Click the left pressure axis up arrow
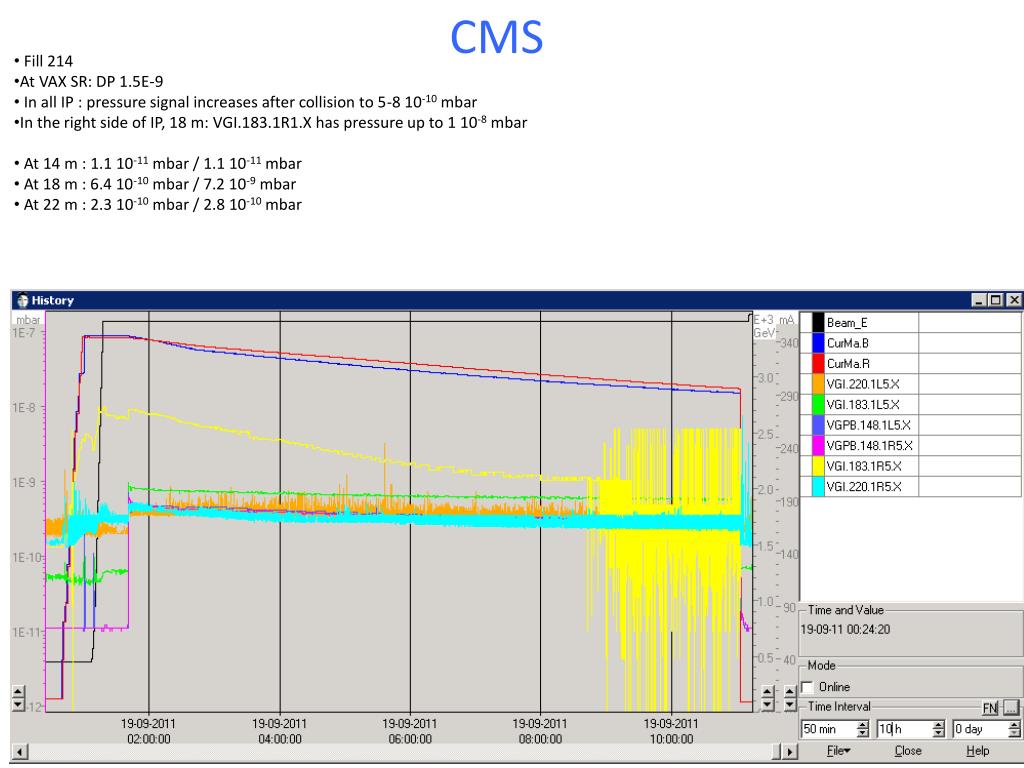This screenshot has width=1024, height=768. (18, 693)
